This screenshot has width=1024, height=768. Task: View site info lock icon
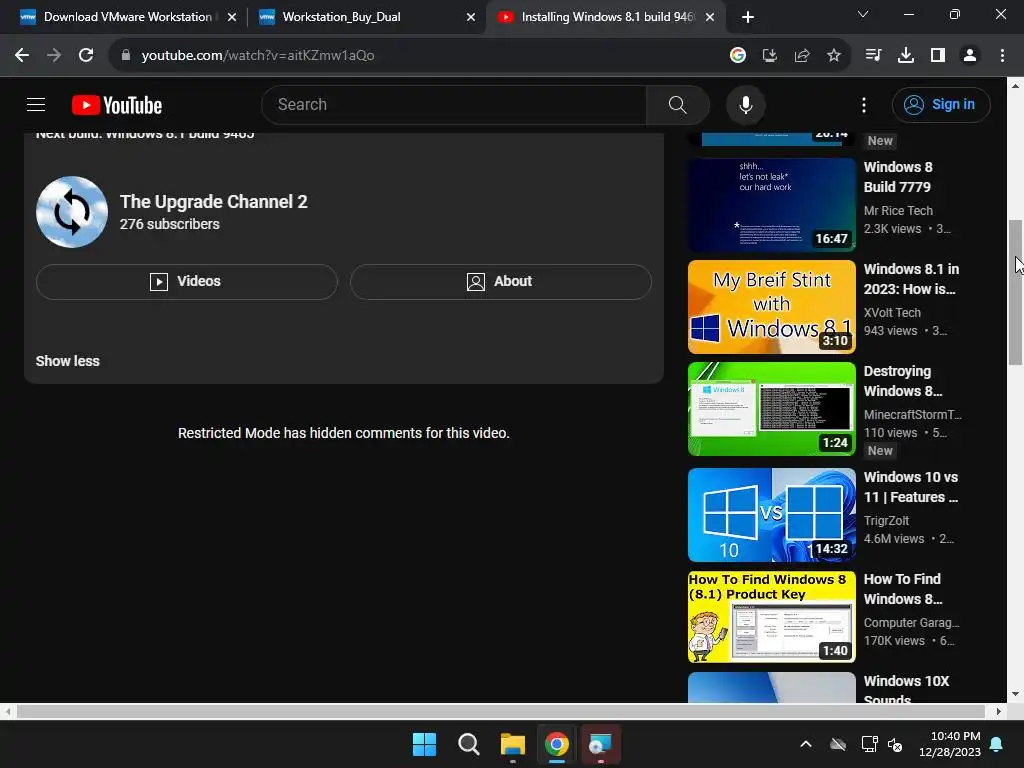click(x=125, y=56)
